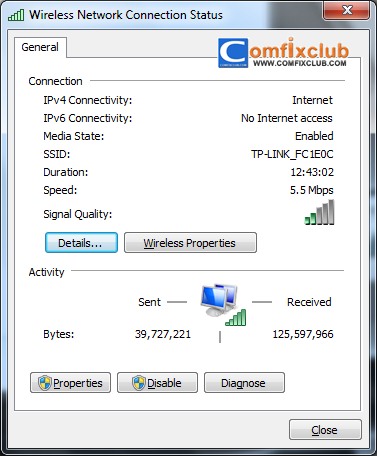Click the www.comfixclub.com watermark text
This screenshot has height=456, width=377.
[300, 63]
